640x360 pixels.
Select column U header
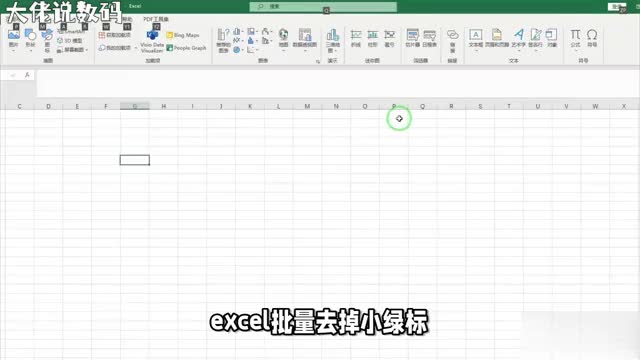coord(538,106)
